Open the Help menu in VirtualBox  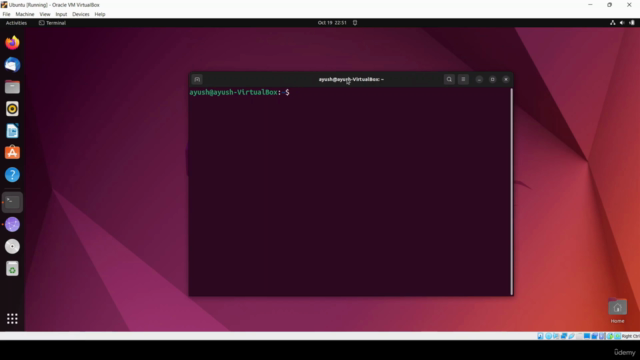point(100,14)
